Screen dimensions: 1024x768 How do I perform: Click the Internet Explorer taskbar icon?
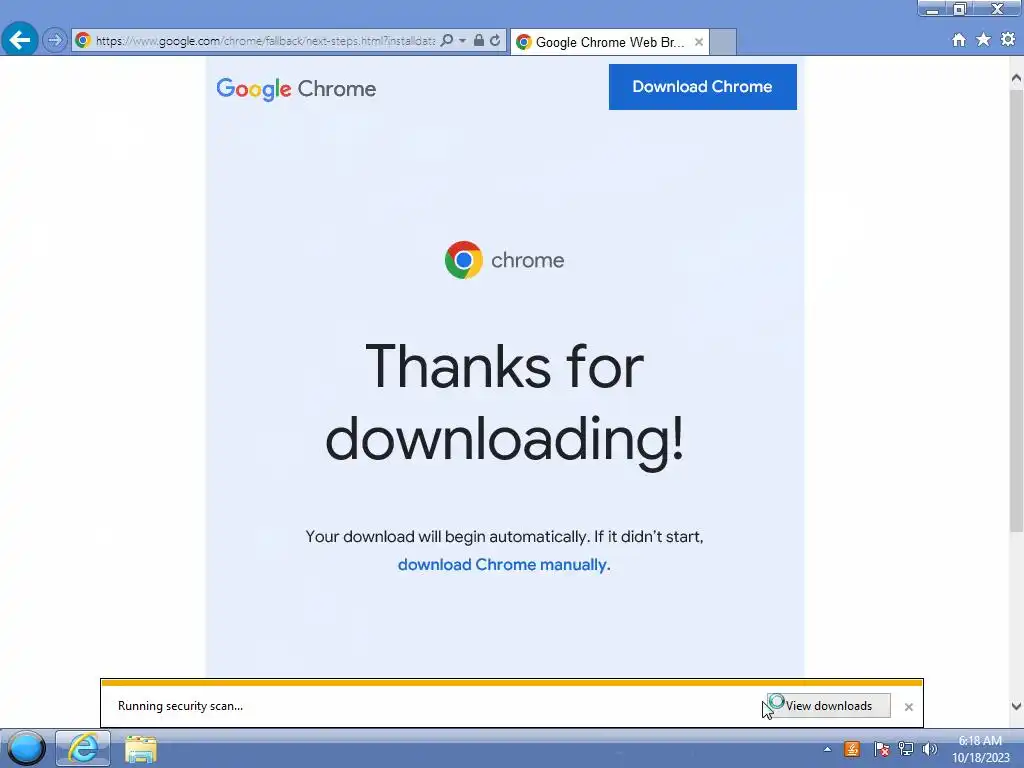tap(83, 748)
